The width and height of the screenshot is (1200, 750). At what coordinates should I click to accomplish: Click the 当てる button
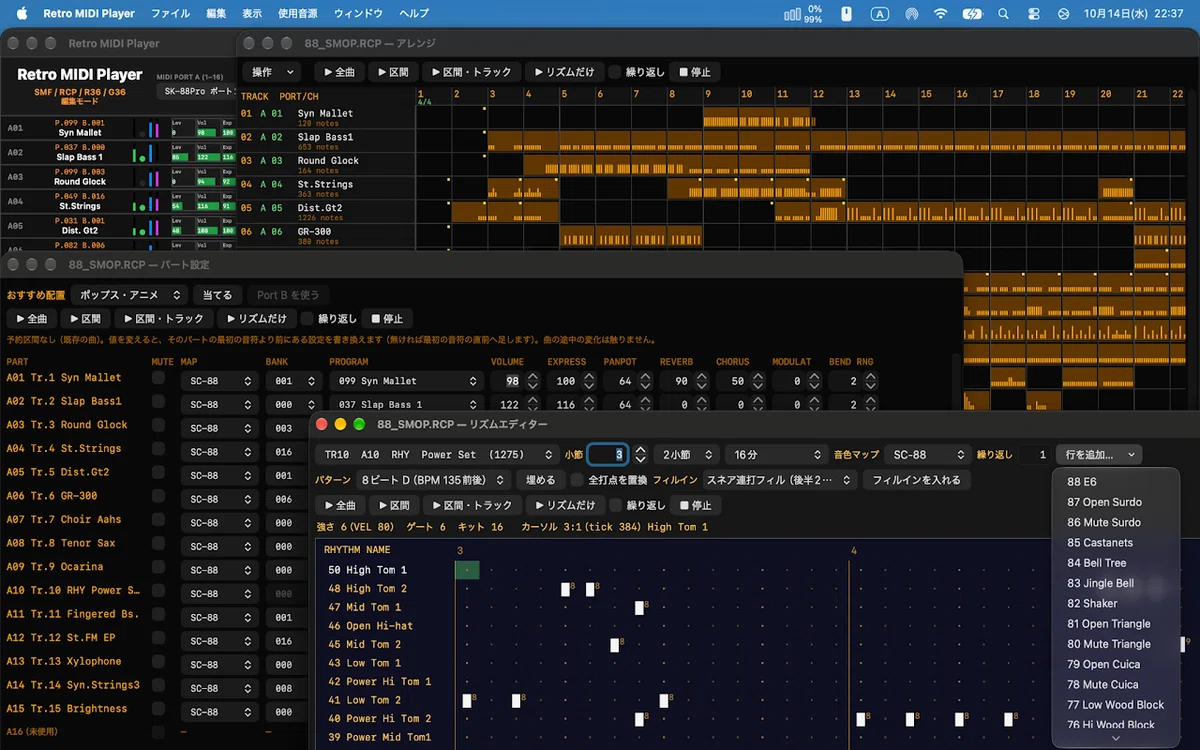tap(217, 295)
